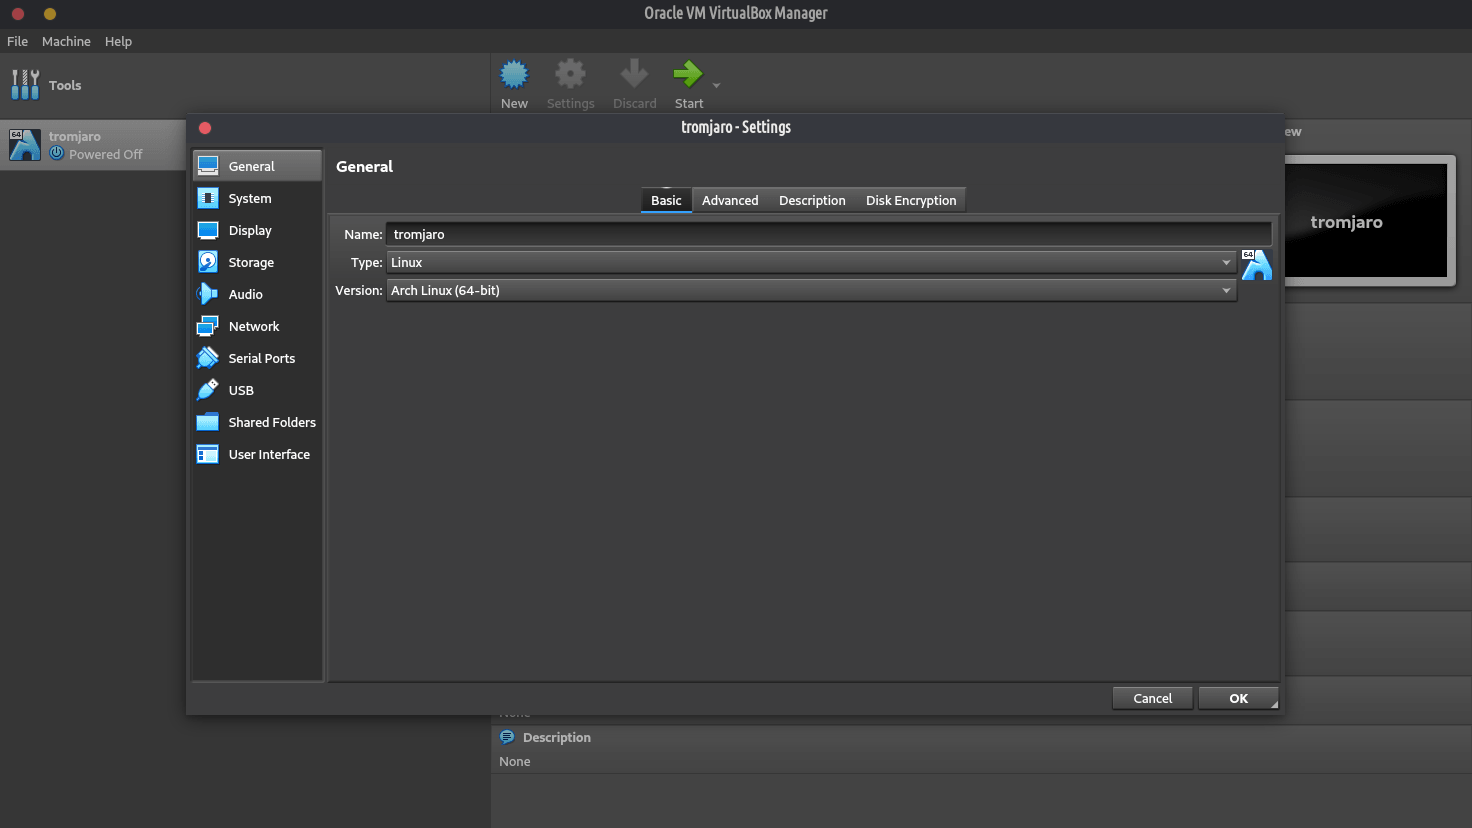Click the New machine toolbar icon
The height and width of the screenshot is (828, 1472).
(514, 75)
